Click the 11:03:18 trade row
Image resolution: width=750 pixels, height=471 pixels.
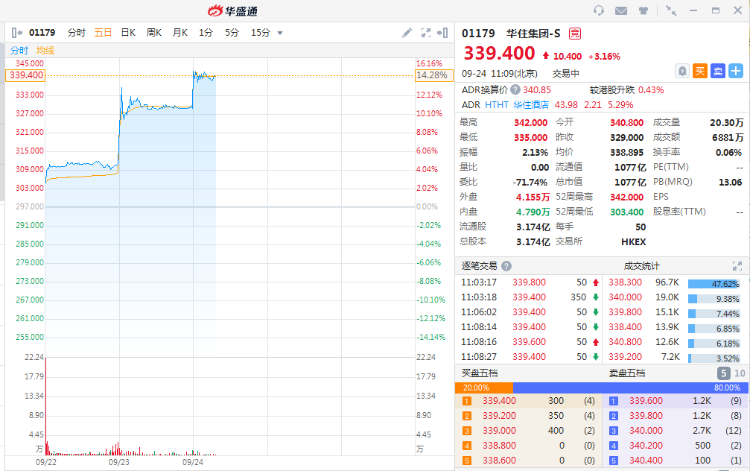coord(529,297)
